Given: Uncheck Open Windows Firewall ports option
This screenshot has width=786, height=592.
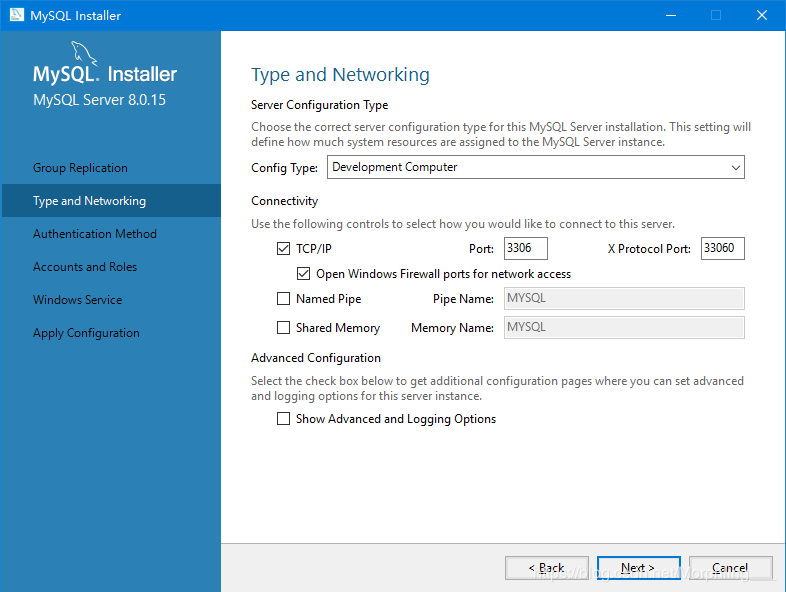Looking at the screenshot, I should 304,273.
